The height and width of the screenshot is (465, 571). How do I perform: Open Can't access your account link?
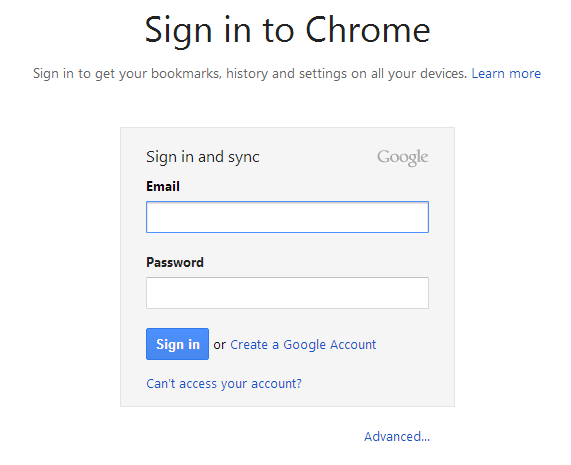point(224,383)
